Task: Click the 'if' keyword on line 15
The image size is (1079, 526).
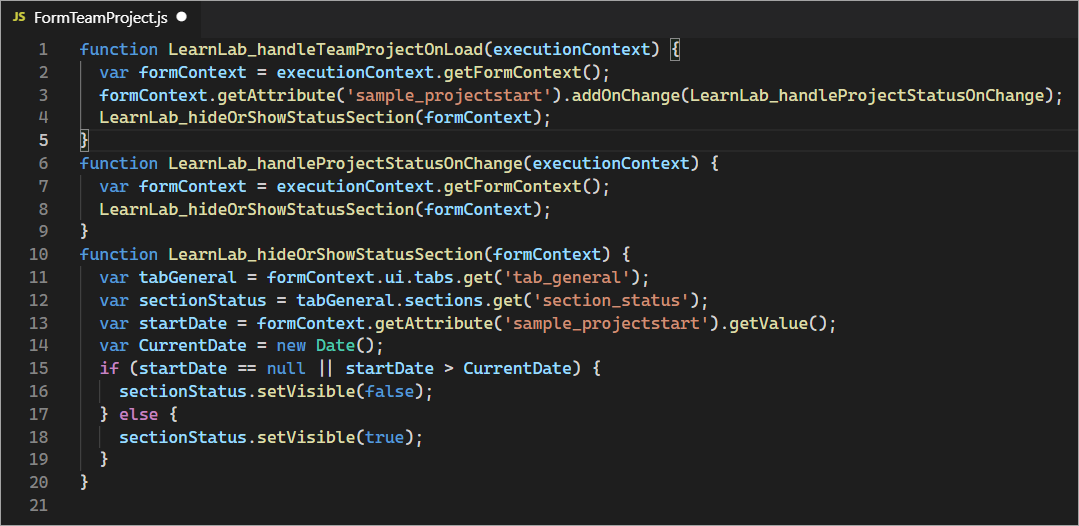Action: tap(108, 368)
